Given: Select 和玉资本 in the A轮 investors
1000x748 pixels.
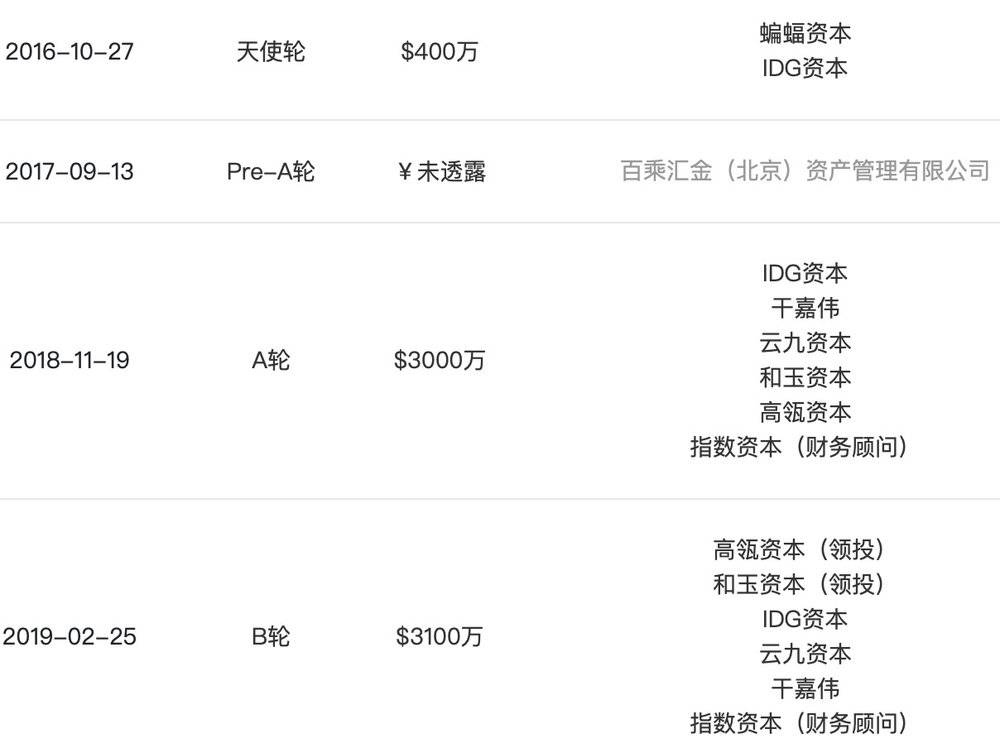Looking at the screenshot, I should coord(805,378).
